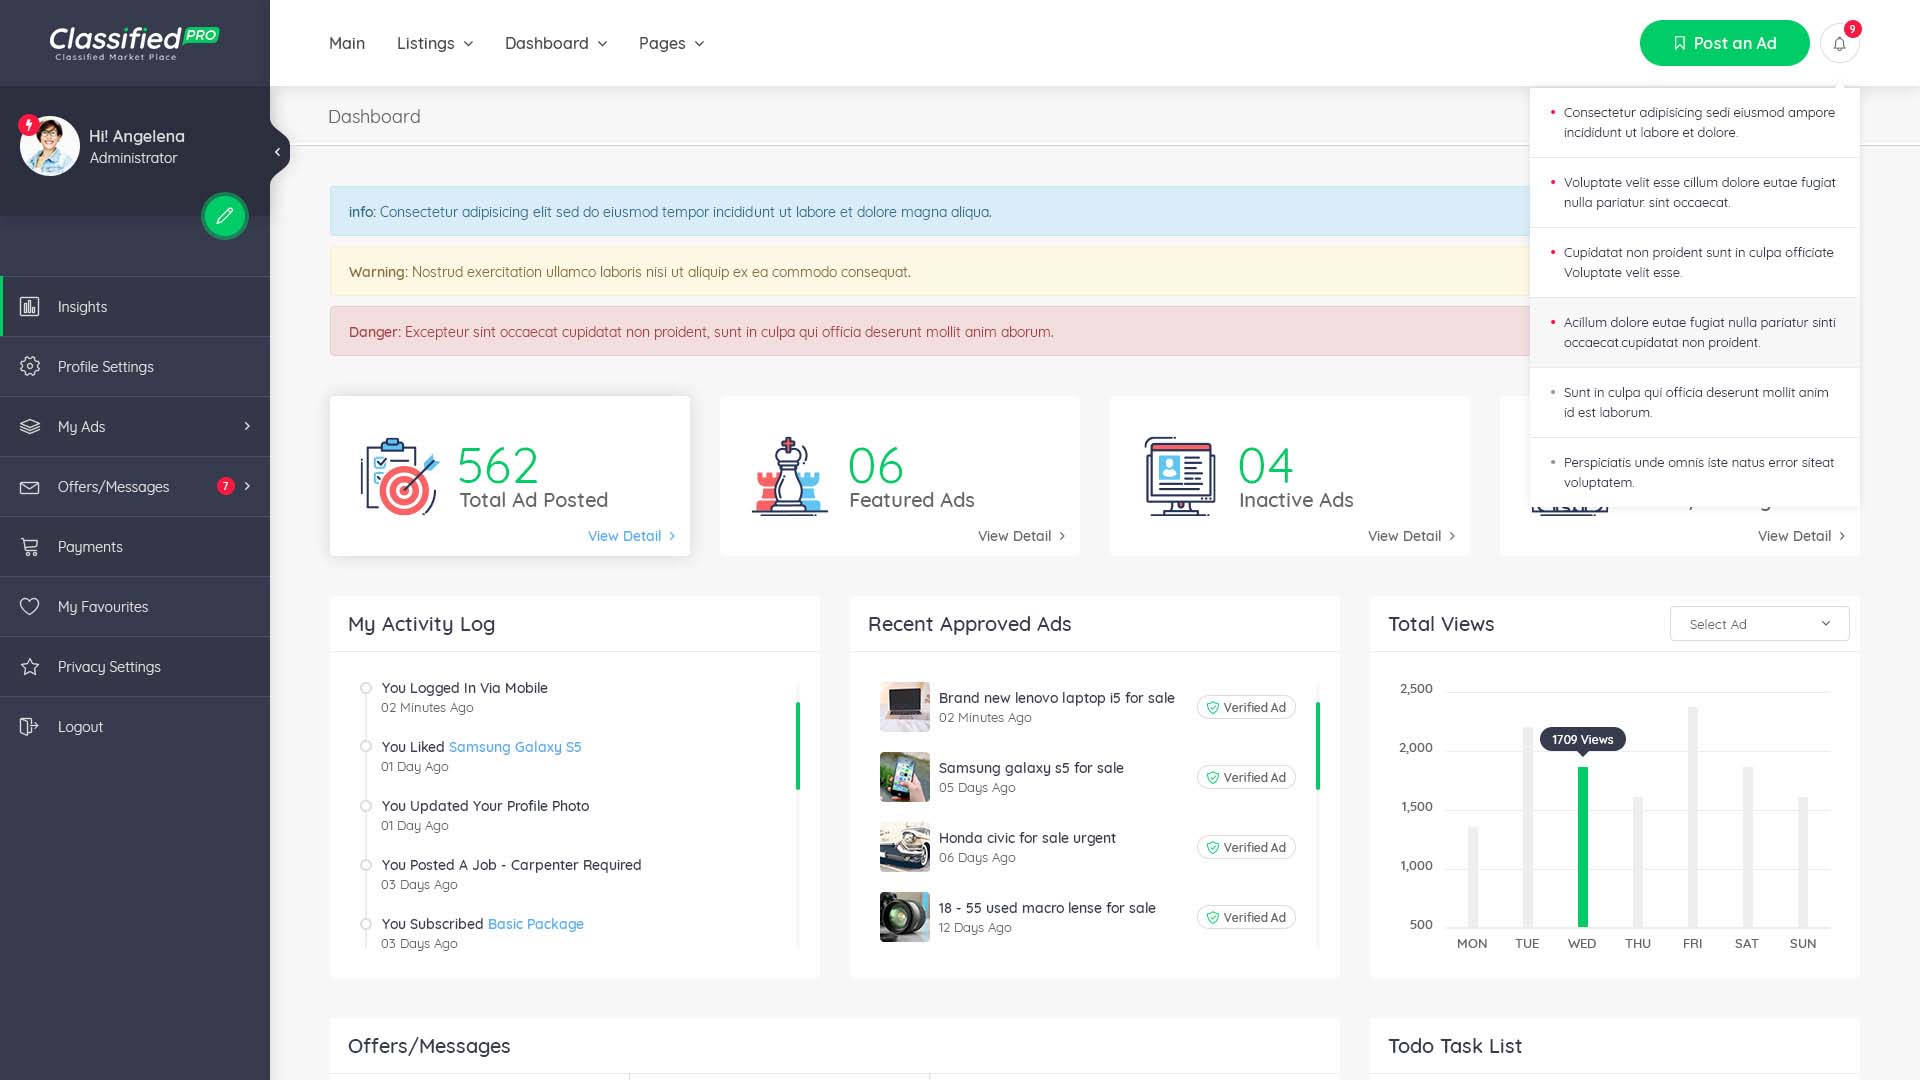Click the Verified Ad badge for Honda civic
Viewport: 1920px width, 1080px height.
(1246, 848)
